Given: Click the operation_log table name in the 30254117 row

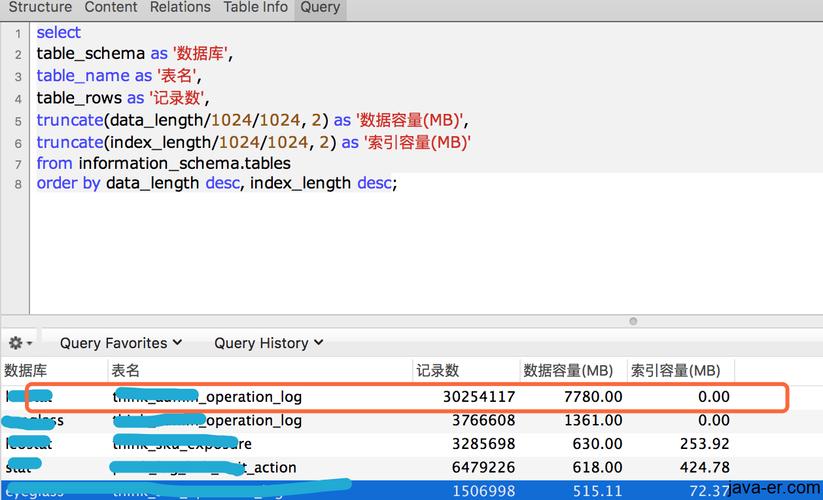Looking at the screenshot, I should pos(207,397).
